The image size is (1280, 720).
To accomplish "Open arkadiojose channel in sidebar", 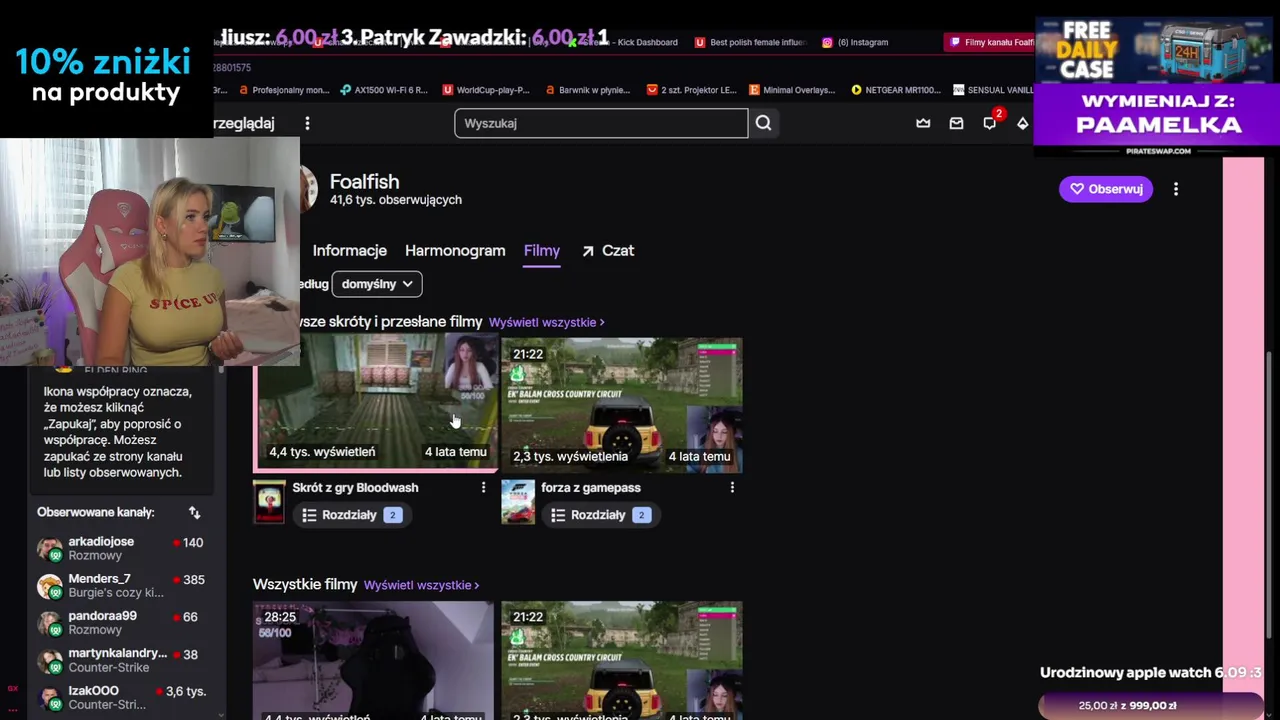I will [x=120, y=548].
